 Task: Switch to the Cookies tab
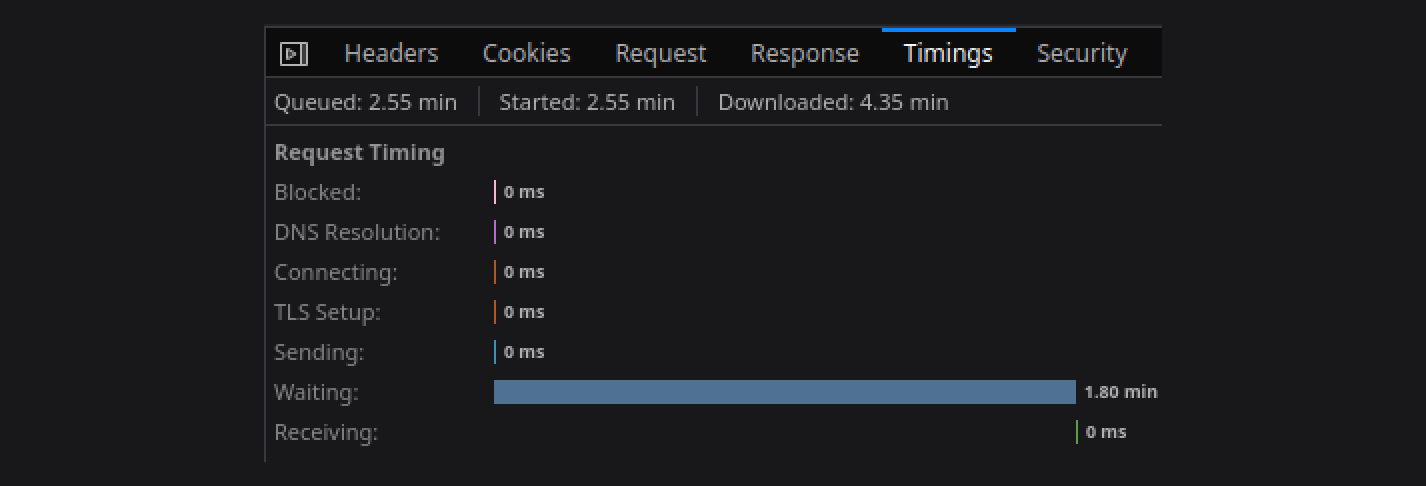pyautogui.click(x=526, y=54)
